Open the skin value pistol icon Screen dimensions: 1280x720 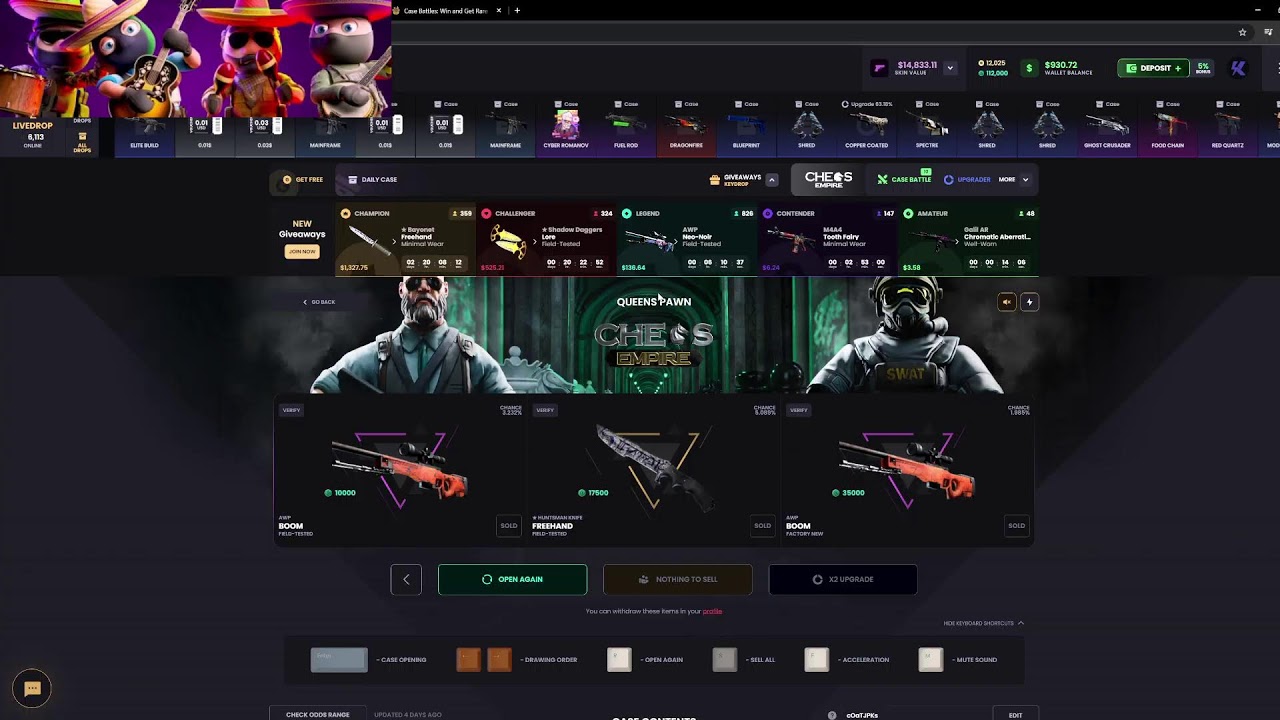(879, 68)
